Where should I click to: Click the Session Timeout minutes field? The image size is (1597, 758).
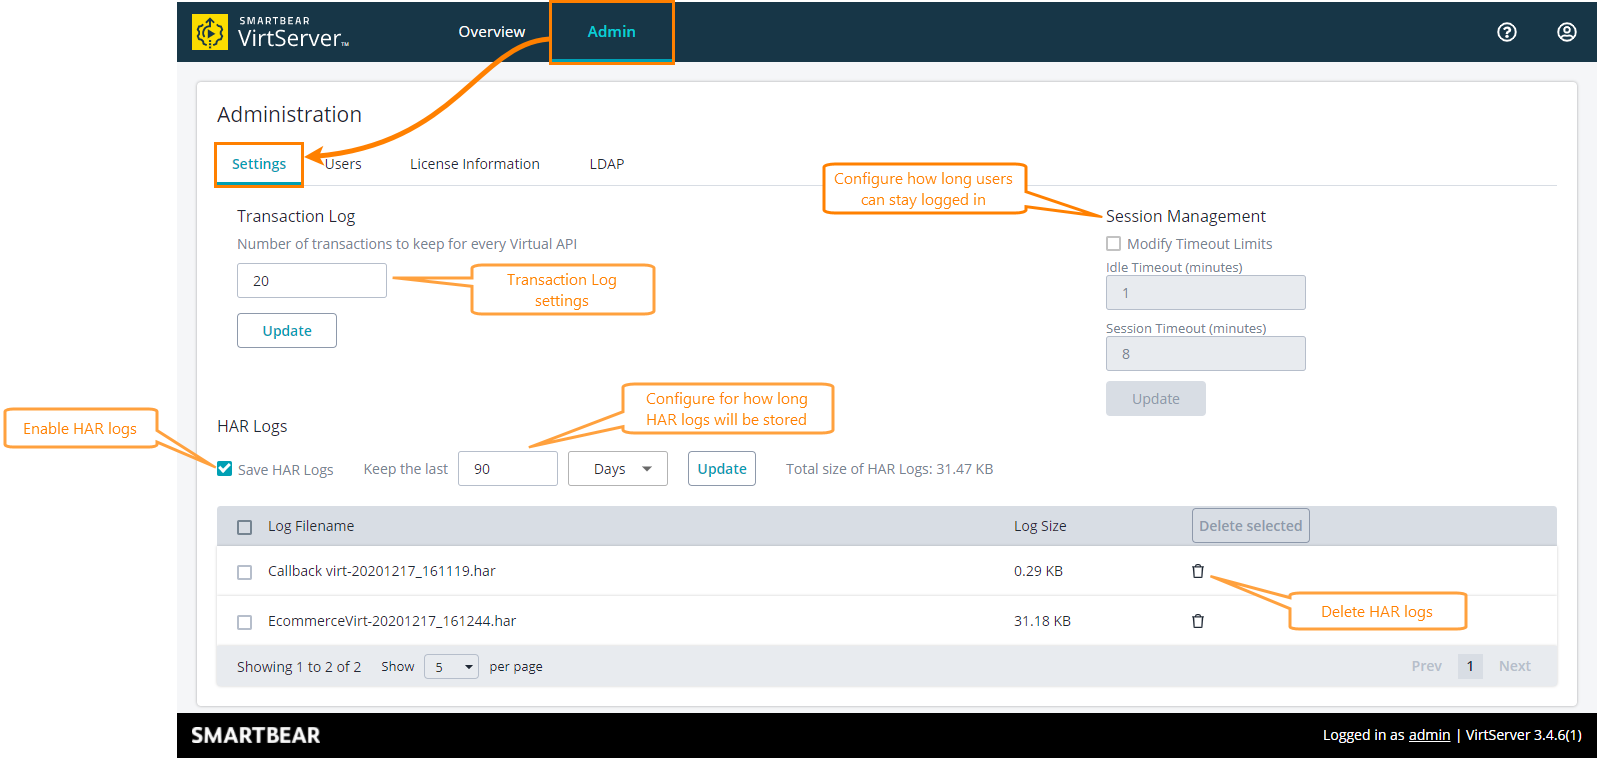1206,354
